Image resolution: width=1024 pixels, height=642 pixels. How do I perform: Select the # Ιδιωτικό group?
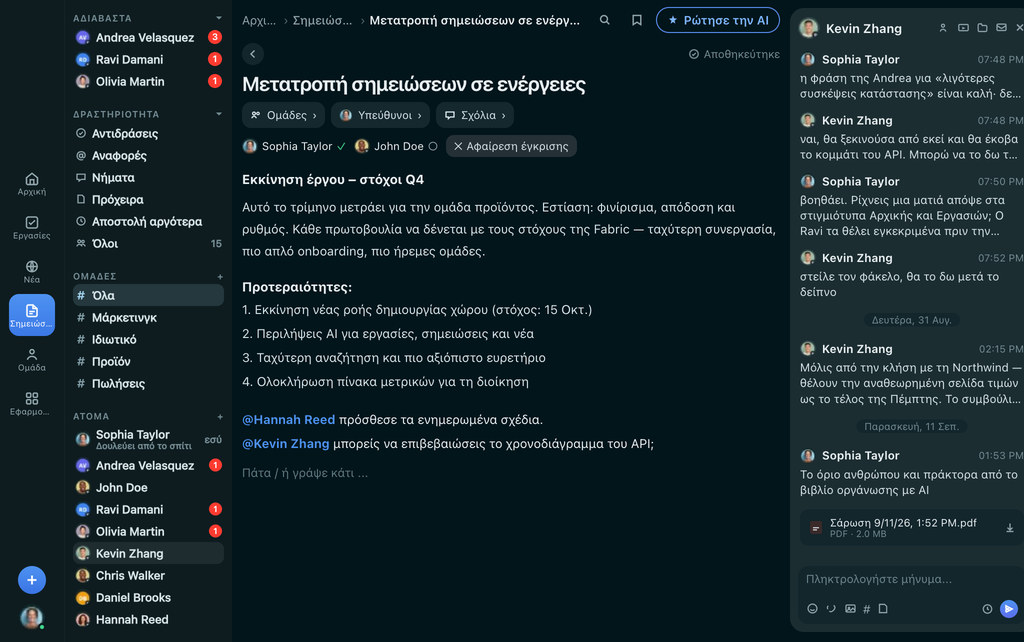tap(148, 340)
